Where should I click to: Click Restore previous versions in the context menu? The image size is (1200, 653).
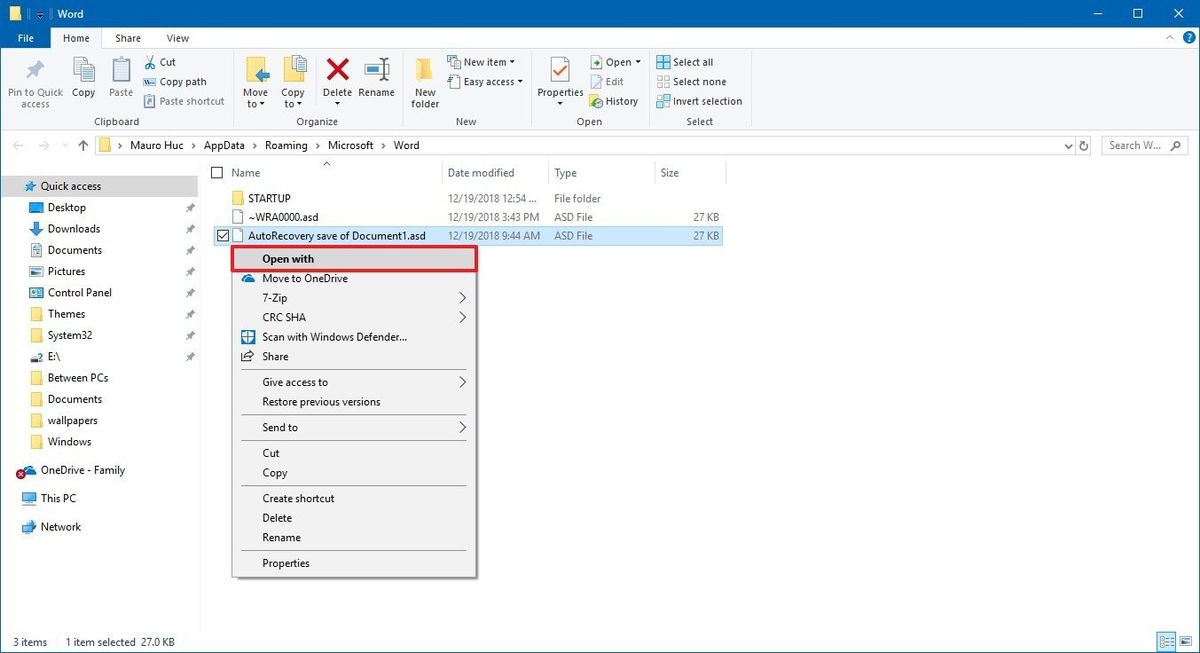pos(322,401)
